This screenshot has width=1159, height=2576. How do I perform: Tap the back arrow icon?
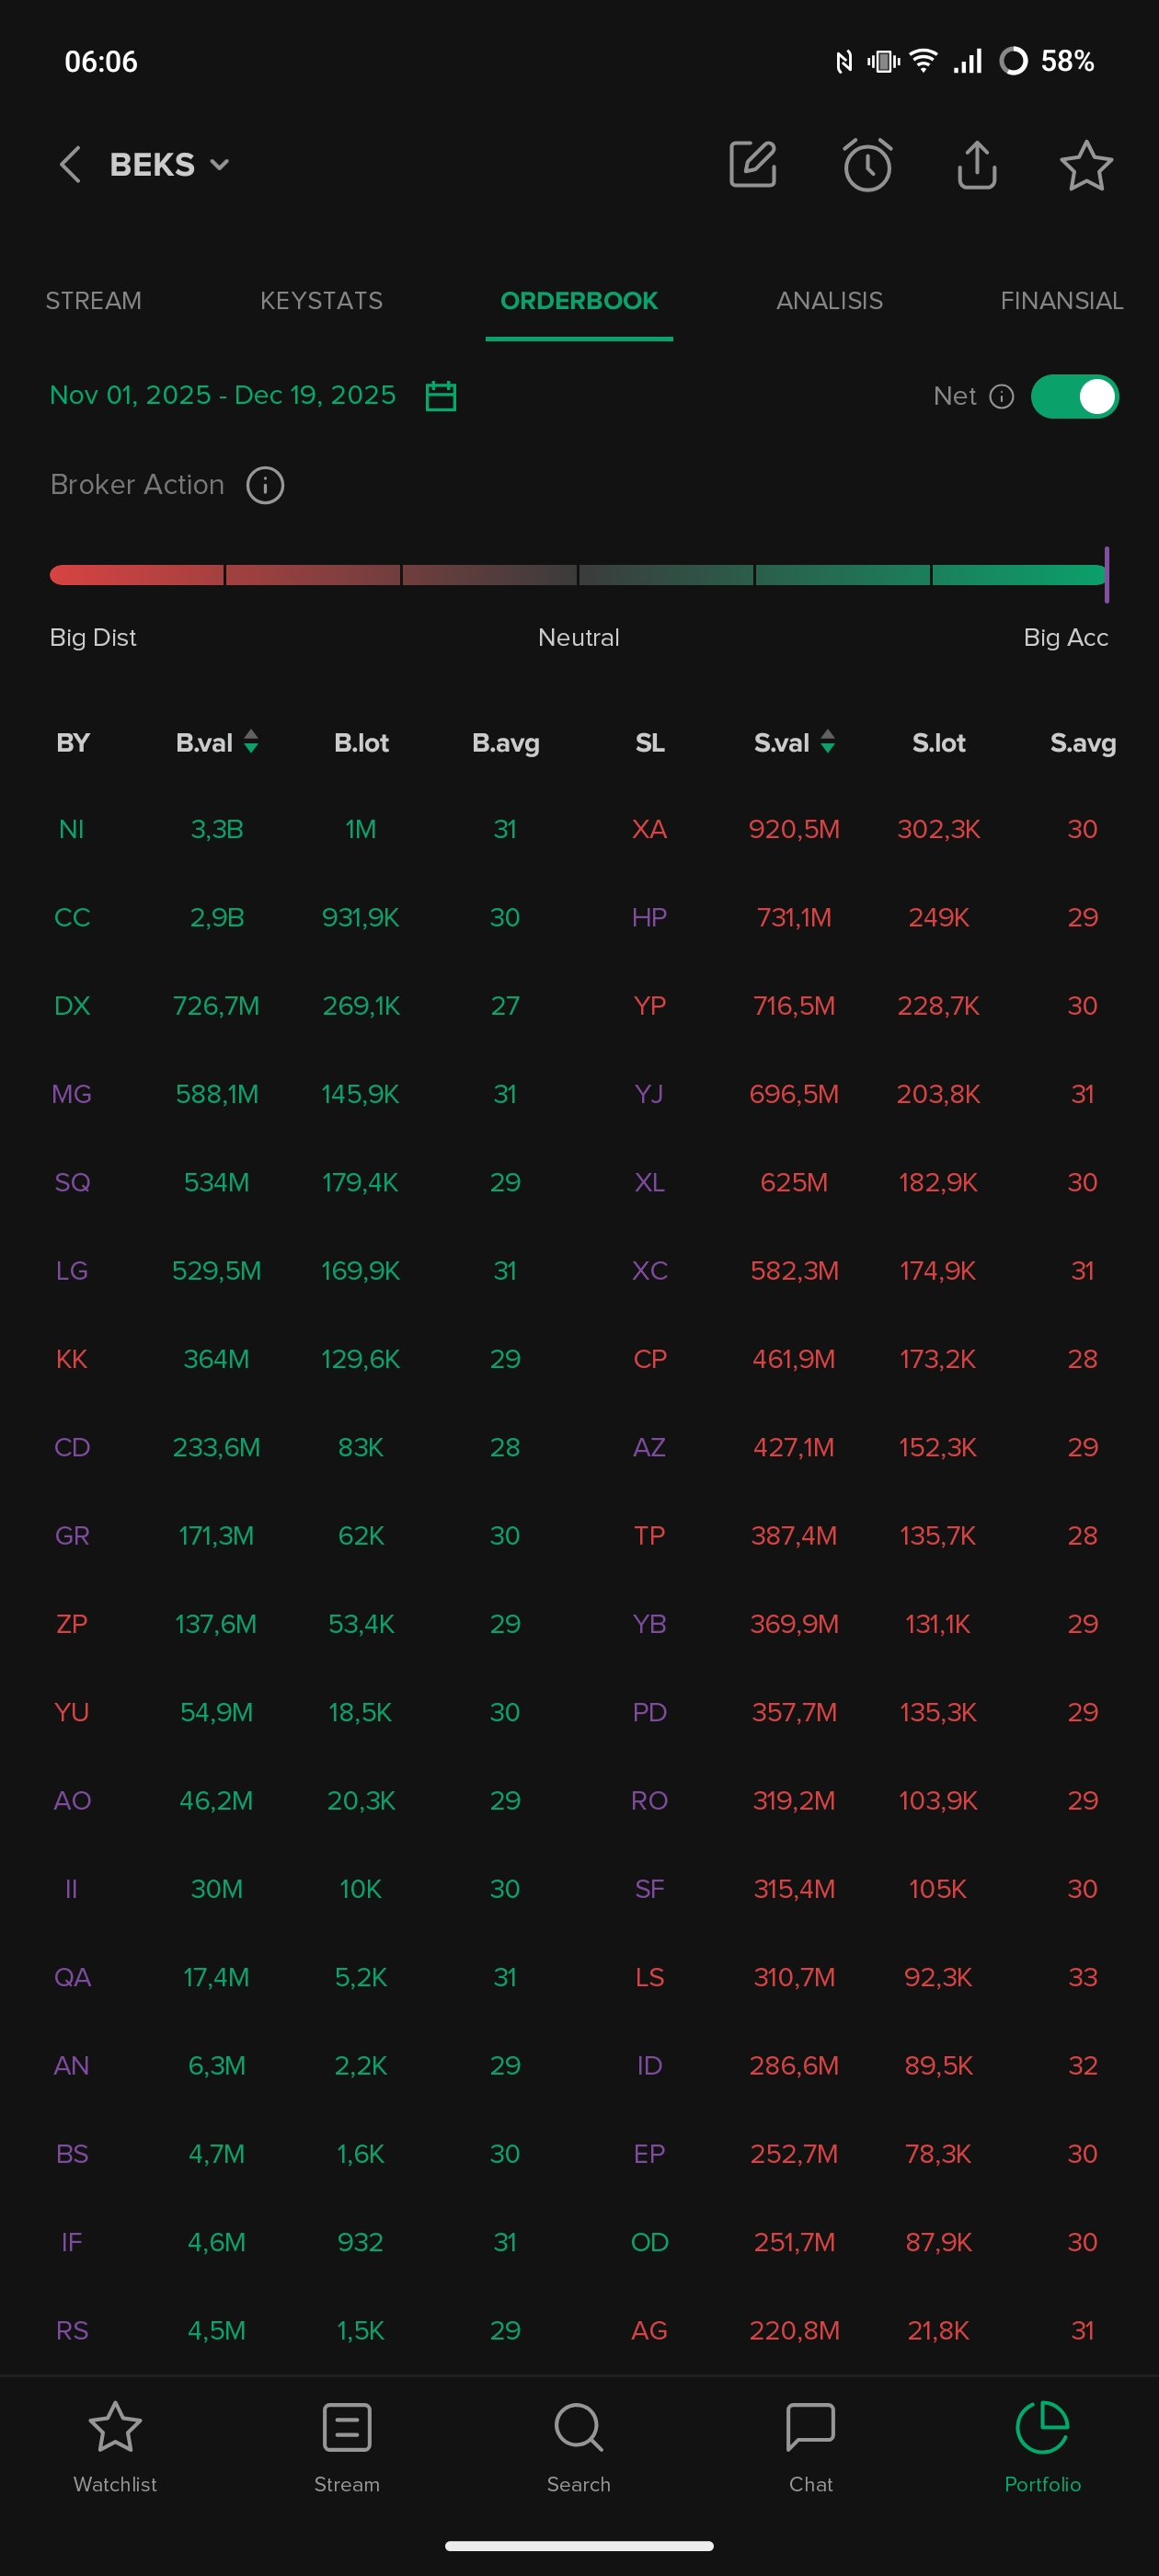click(x=69, y=165)
